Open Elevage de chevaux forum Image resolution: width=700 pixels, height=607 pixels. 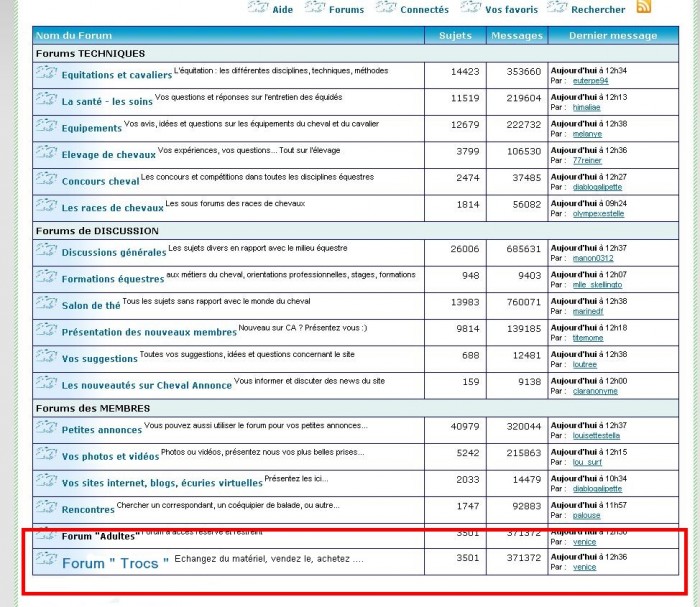pyautogui.click(x=108, y=155)
